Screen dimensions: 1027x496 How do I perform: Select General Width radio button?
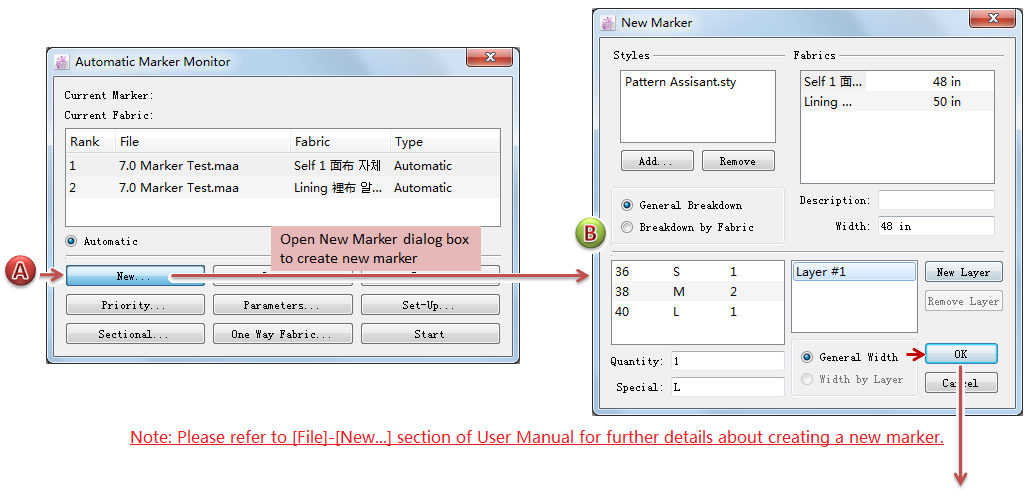click(807, 357)
